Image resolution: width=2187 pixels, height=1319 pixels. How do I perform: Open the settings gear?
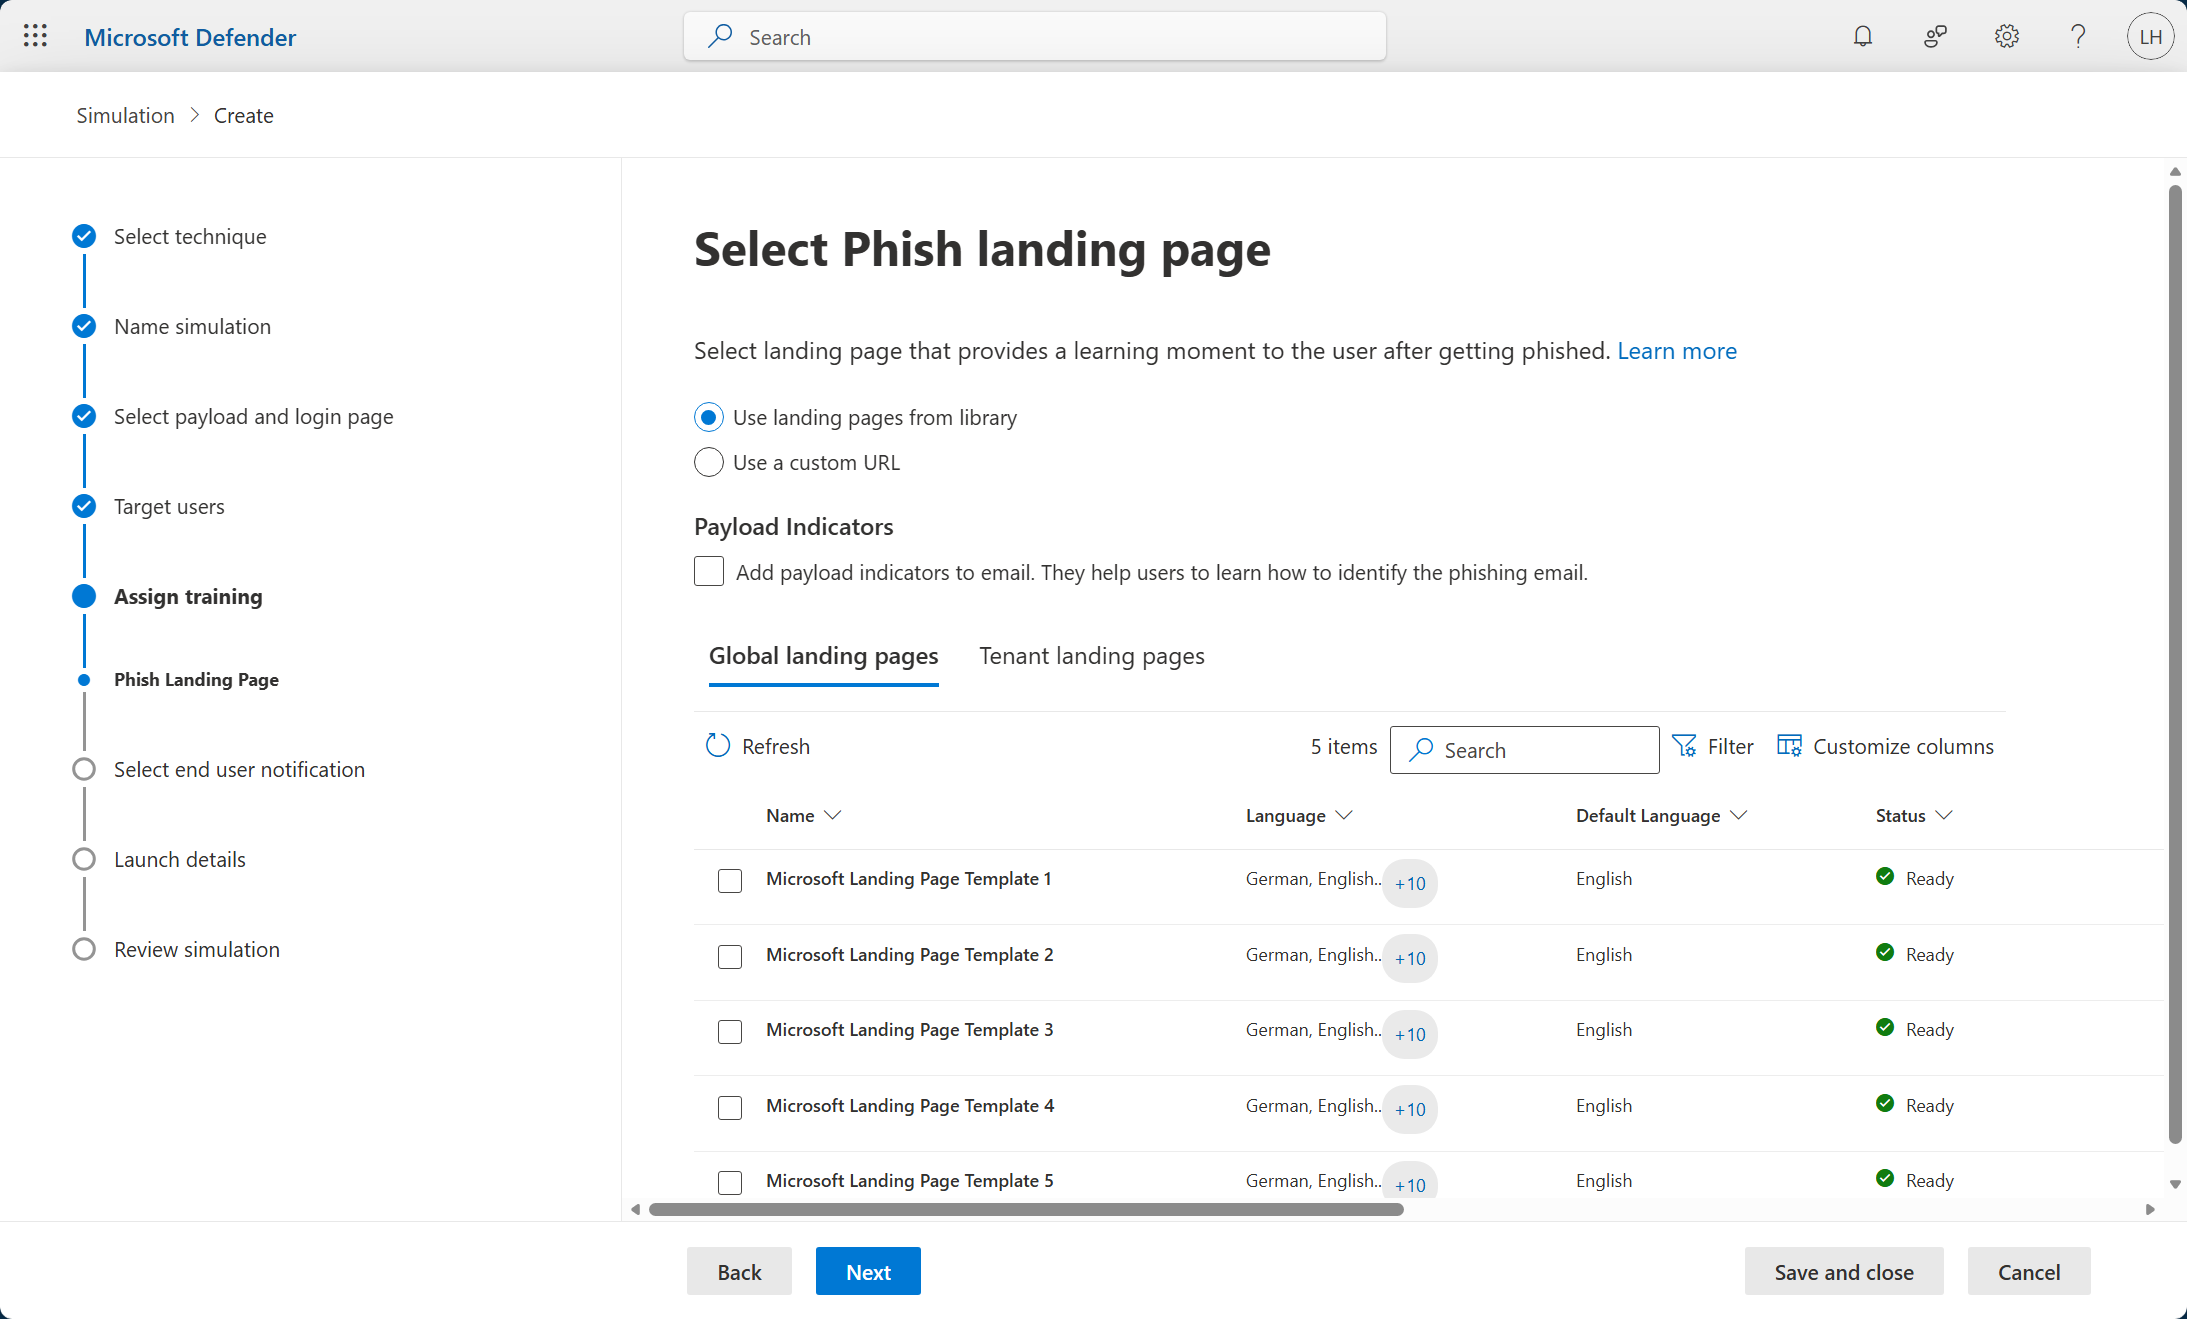coord(2006,37)
